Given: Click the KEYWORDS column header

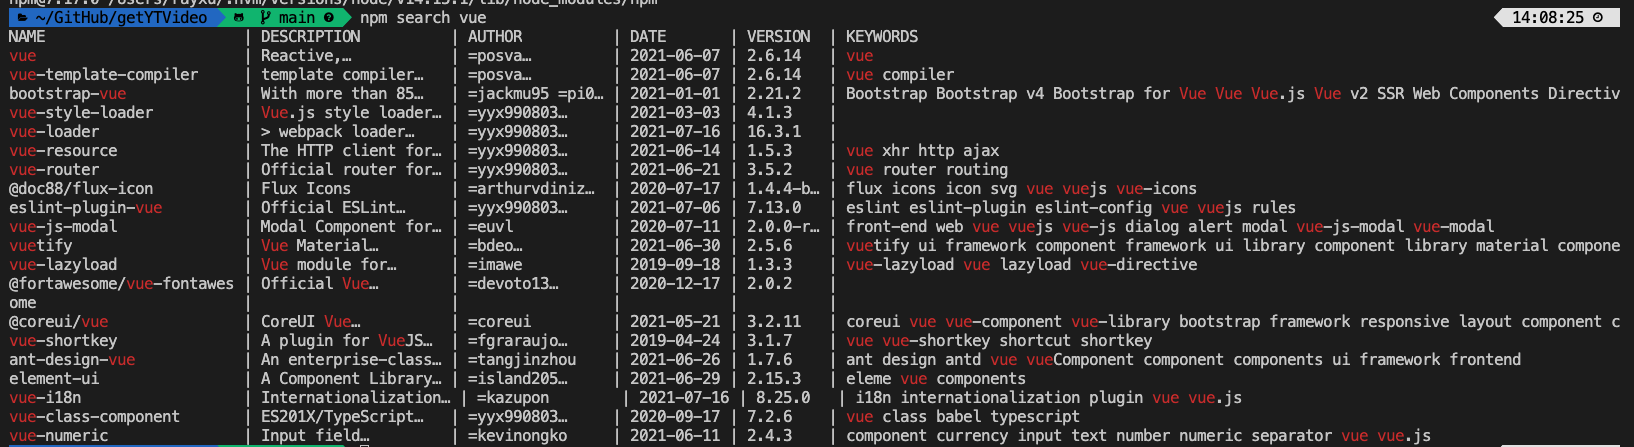Looking at the screenshot, I should pyautogui.click(x=881, y=37).
